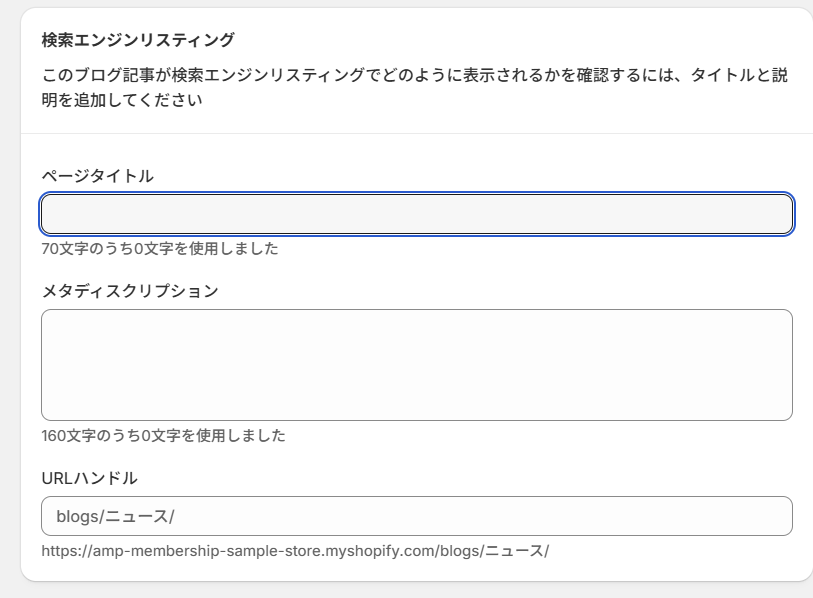Click the blogs/ニュース/ prefix inside URL handle field
The image size is (813, 598).
tap(115, 516)
